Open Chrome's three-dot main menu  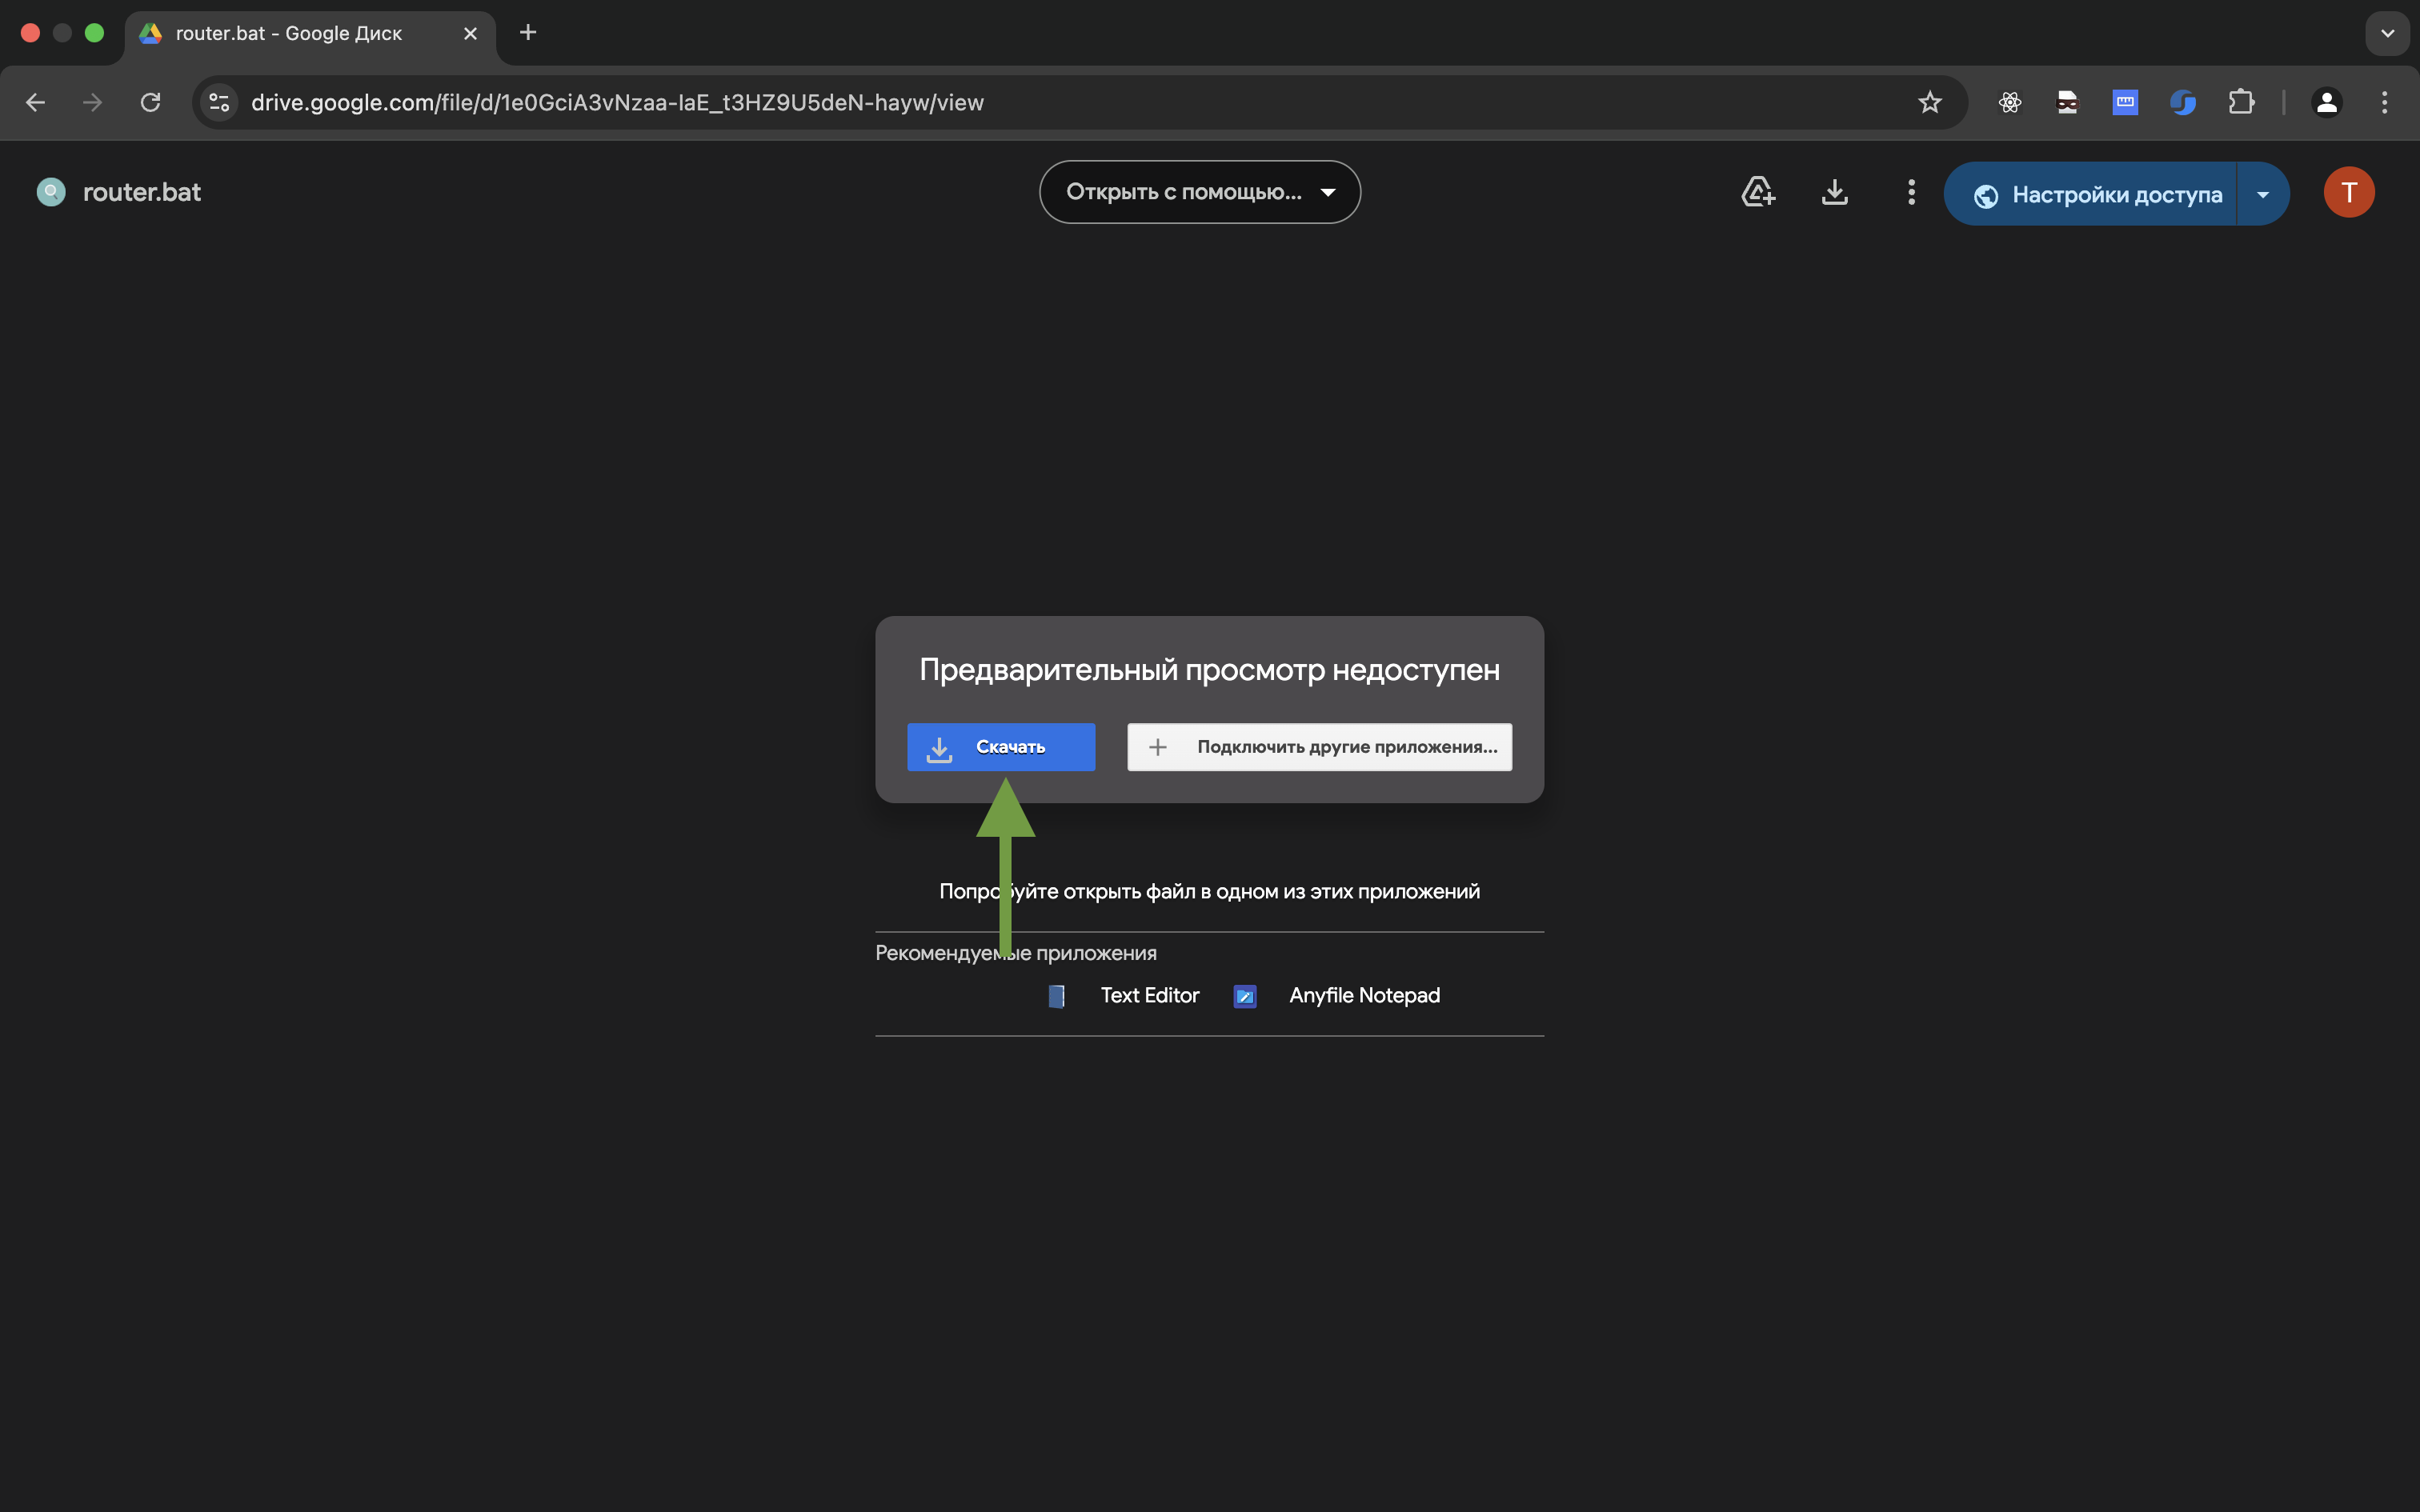pyautogui.click(x=2384, y=102)
